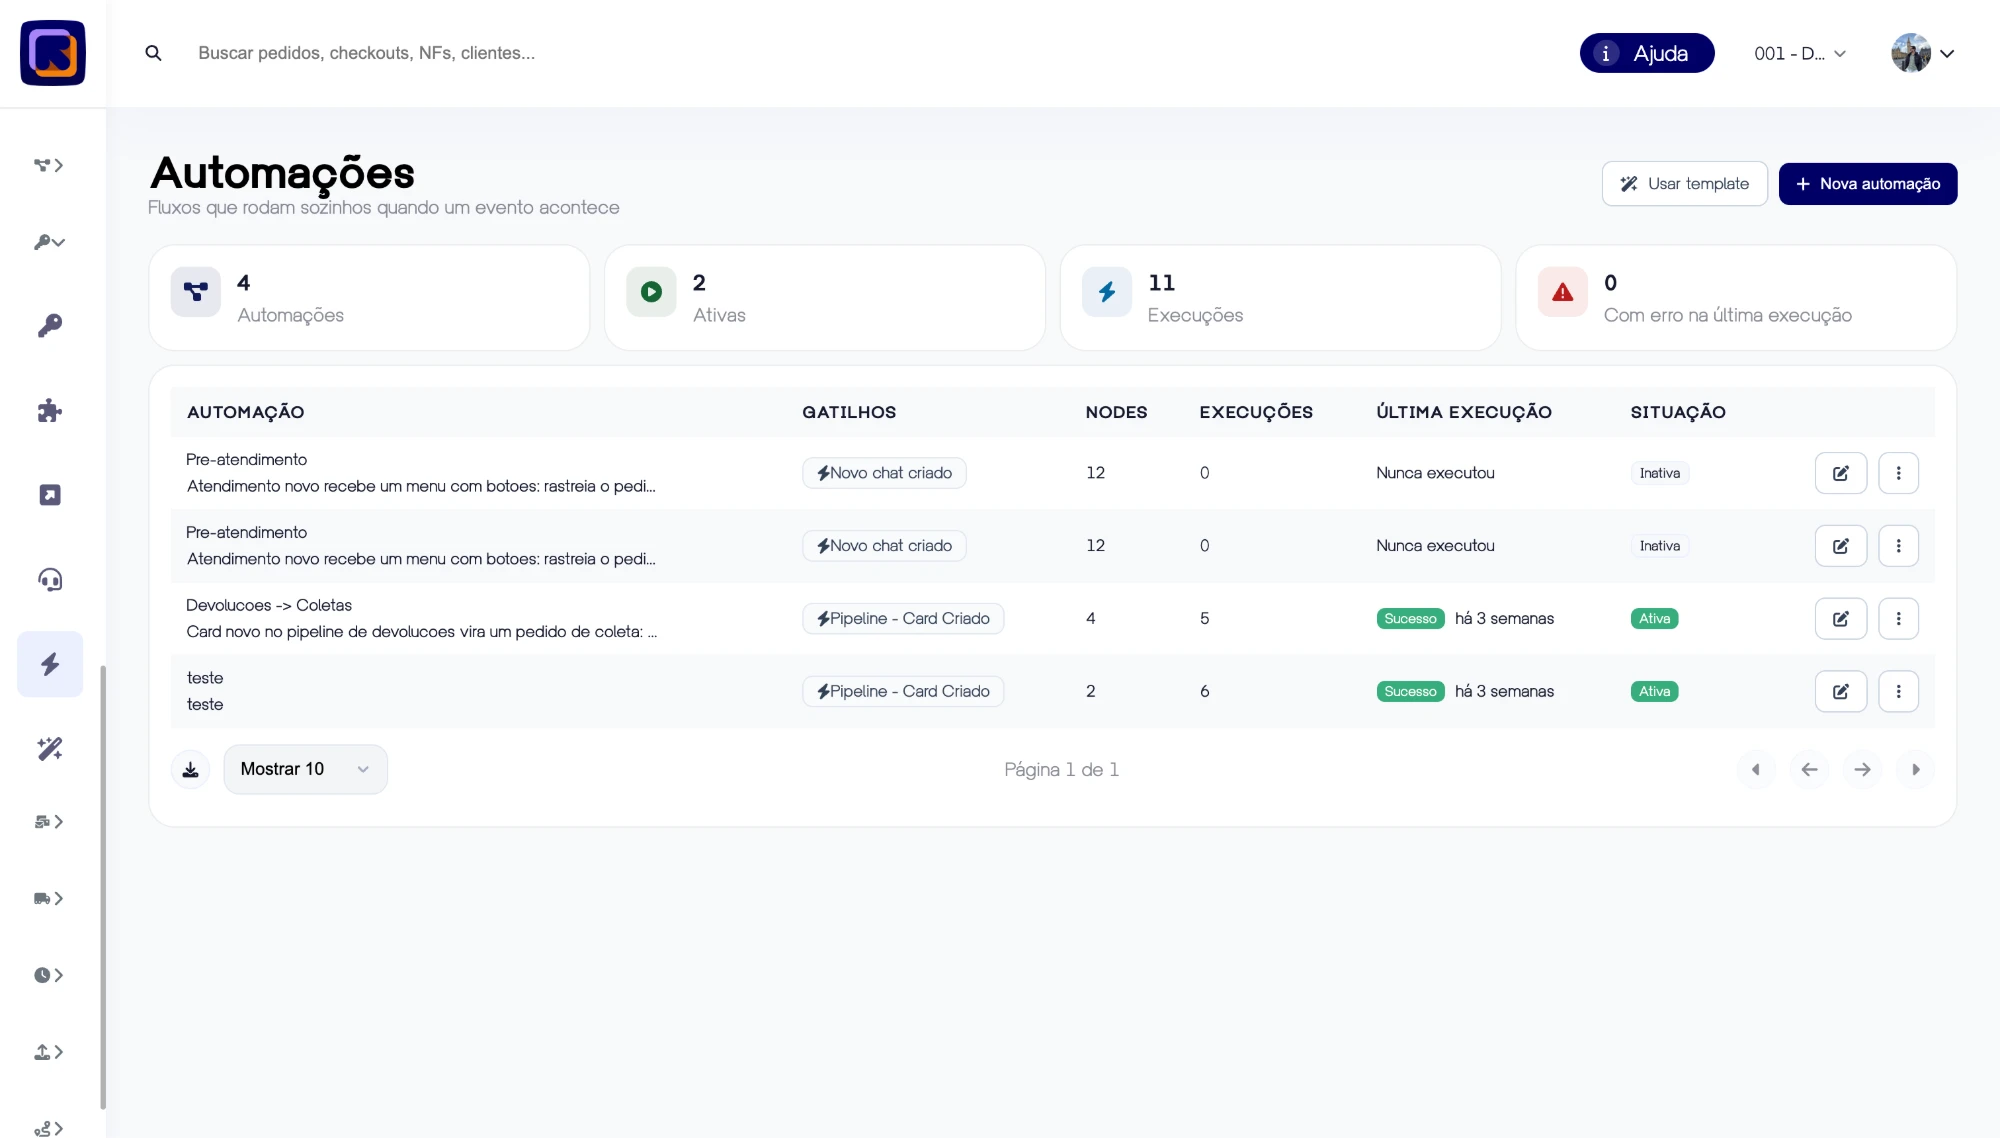Open more options for teste automation

click(1898, 691)
